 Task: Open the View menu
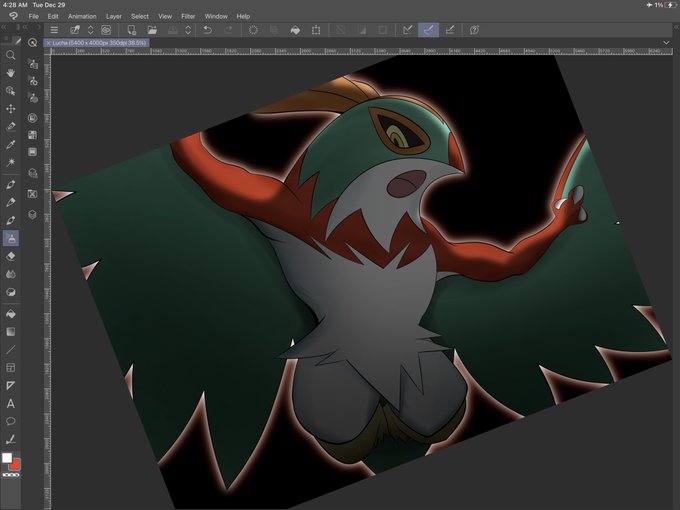(165, 16)
